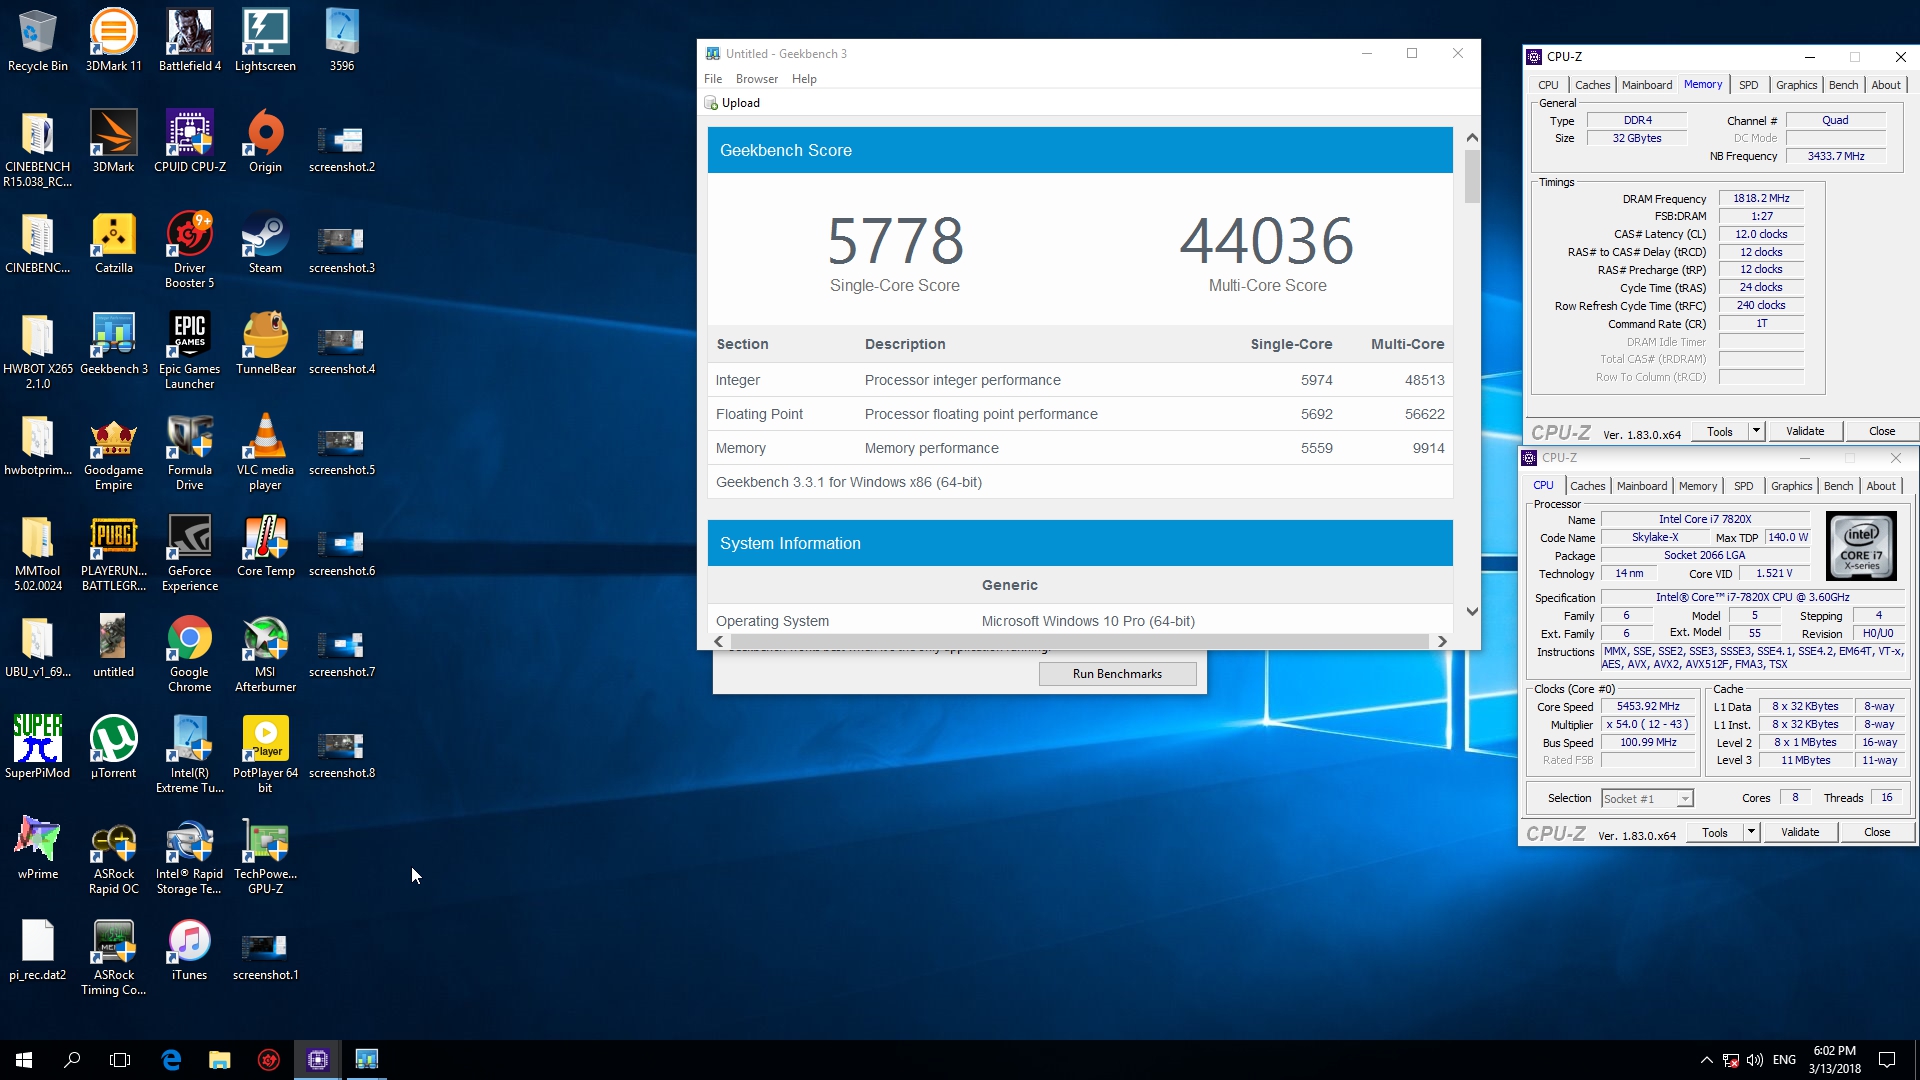Select the Catzilla desktop icon
The height and width of the screenshot is (1080, 1920).
[x=113, y=242]
